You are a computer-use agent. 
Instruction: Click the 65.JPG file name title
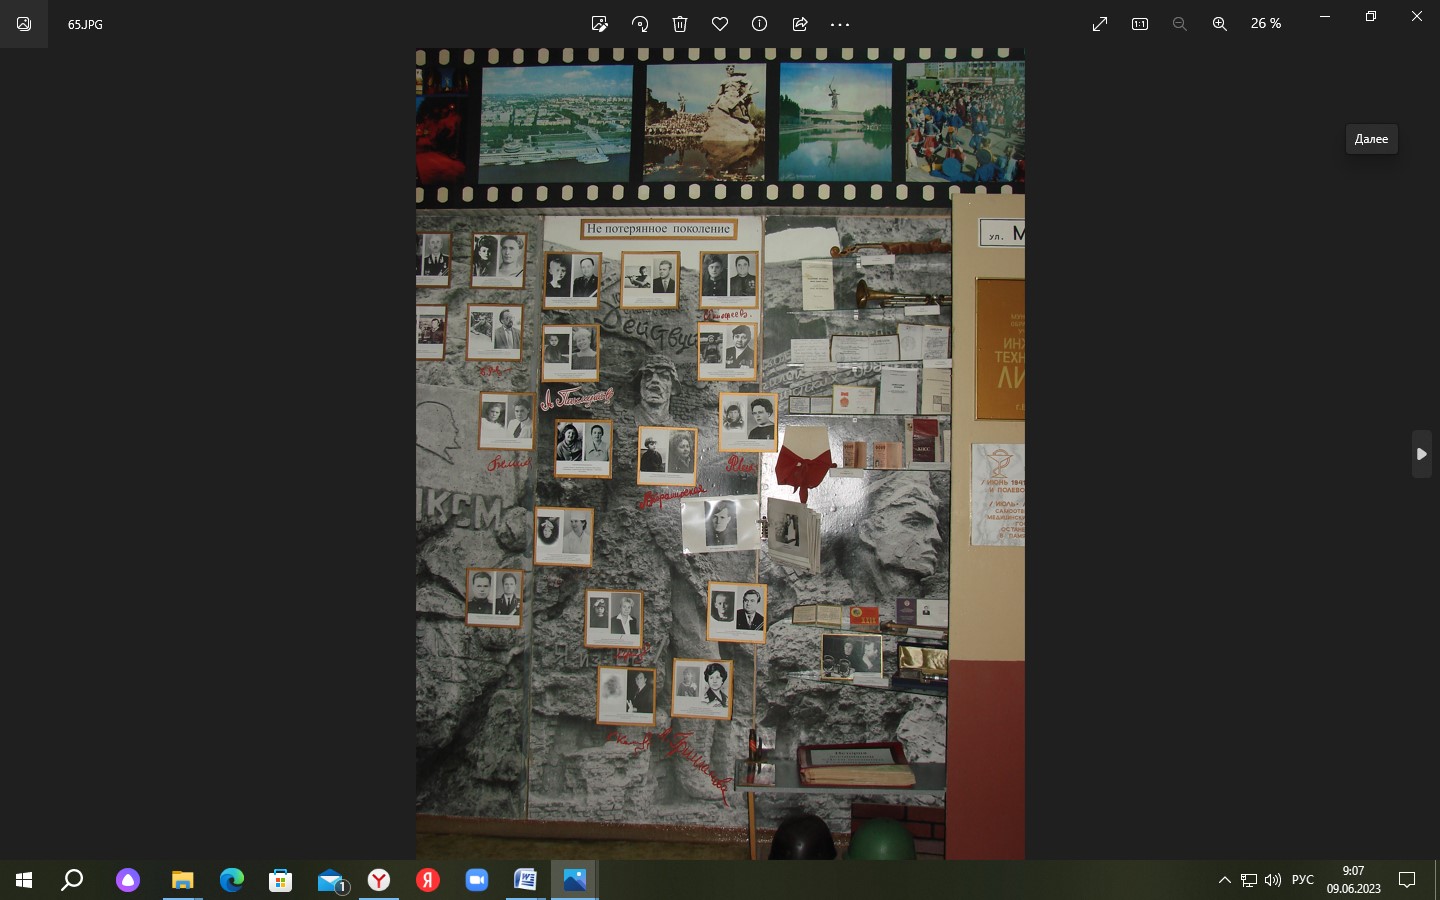click(x=85, y=24)
